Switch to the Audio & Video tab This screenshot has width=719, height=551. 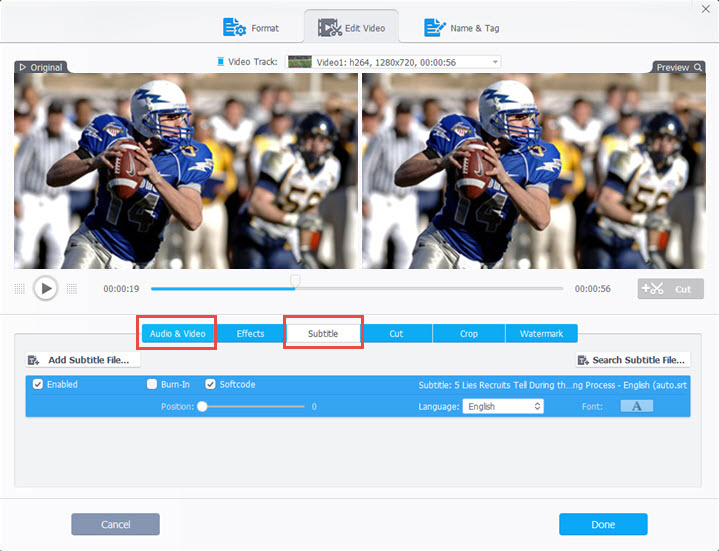tap(177, 333)
